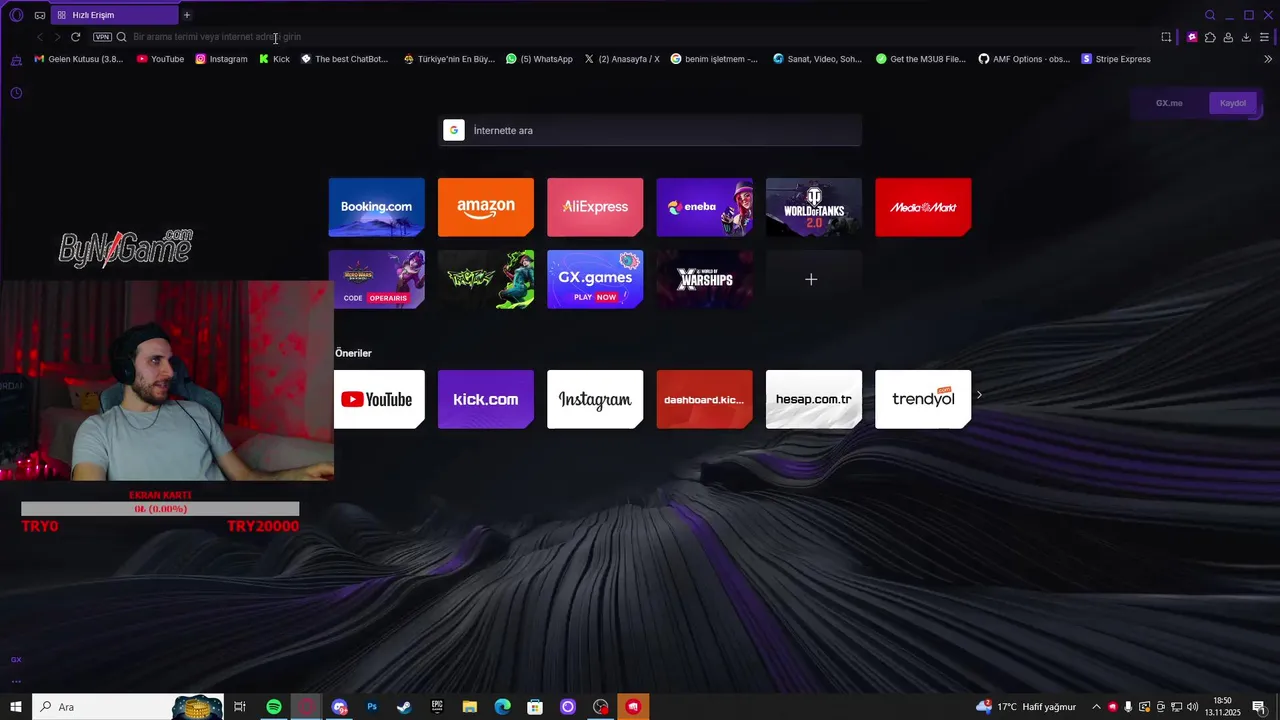The width and height of the screenshot is (1280, 720).
Task: Open the Gelen Kutusu Gmail bookmark
Action: tap(79, 59)
